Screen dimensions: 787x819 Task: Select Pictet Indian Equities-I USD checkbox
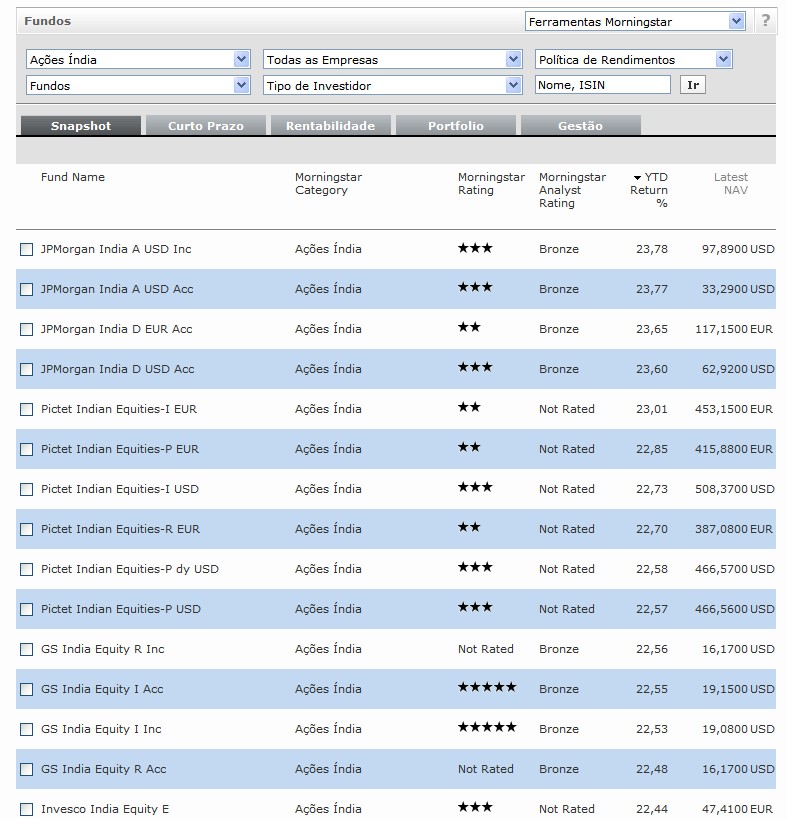pyautogui.click(x=26, y=489)
